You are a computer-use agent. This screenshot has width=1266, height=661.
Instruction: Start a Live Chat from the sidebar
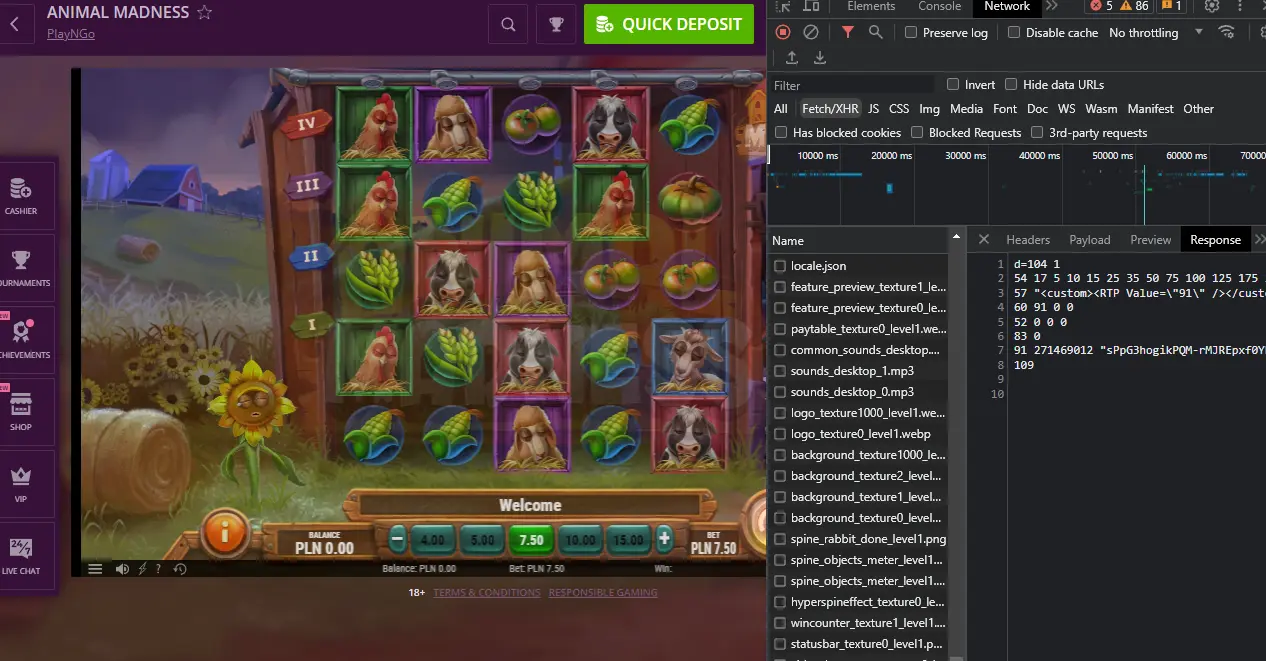pos(21,556)
